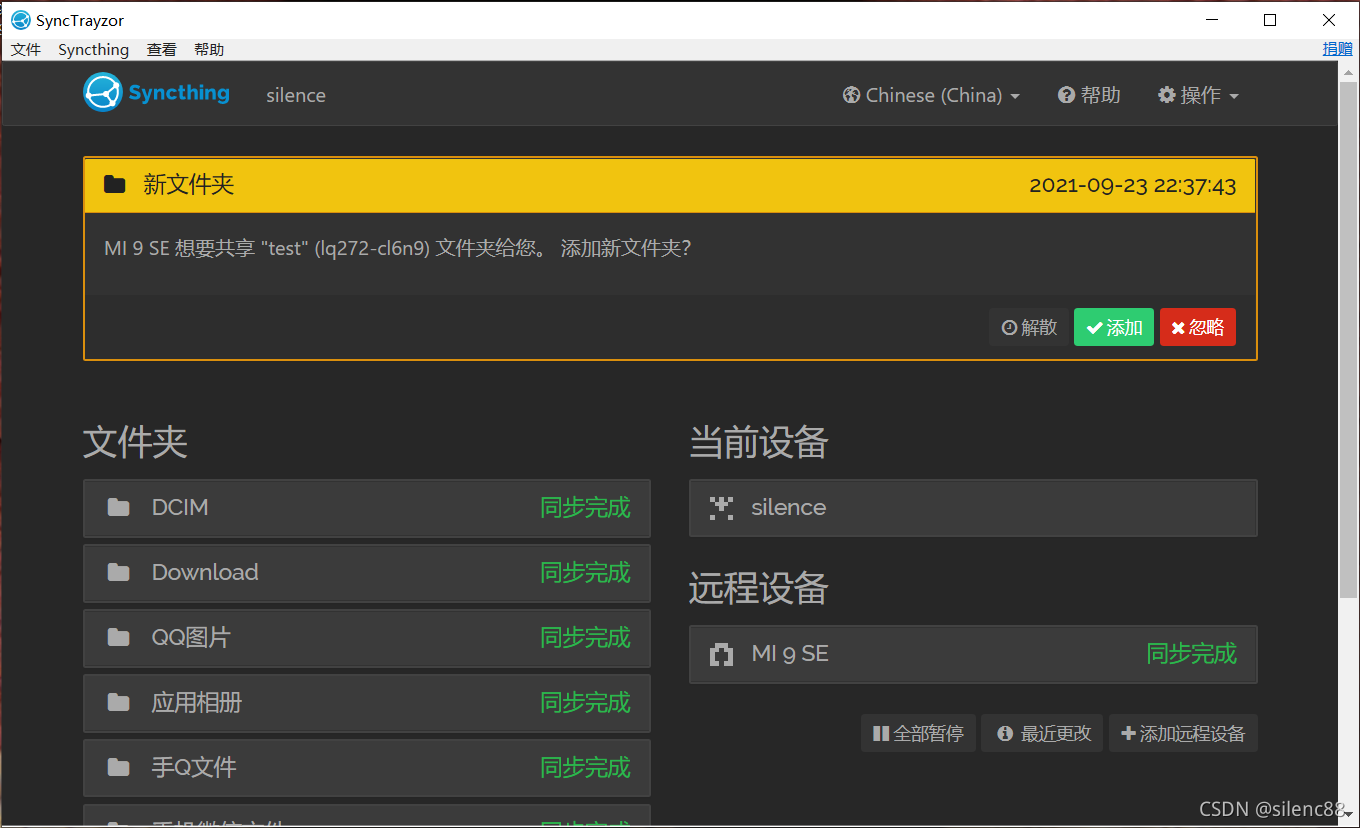Expand the Download folder row

367,573
